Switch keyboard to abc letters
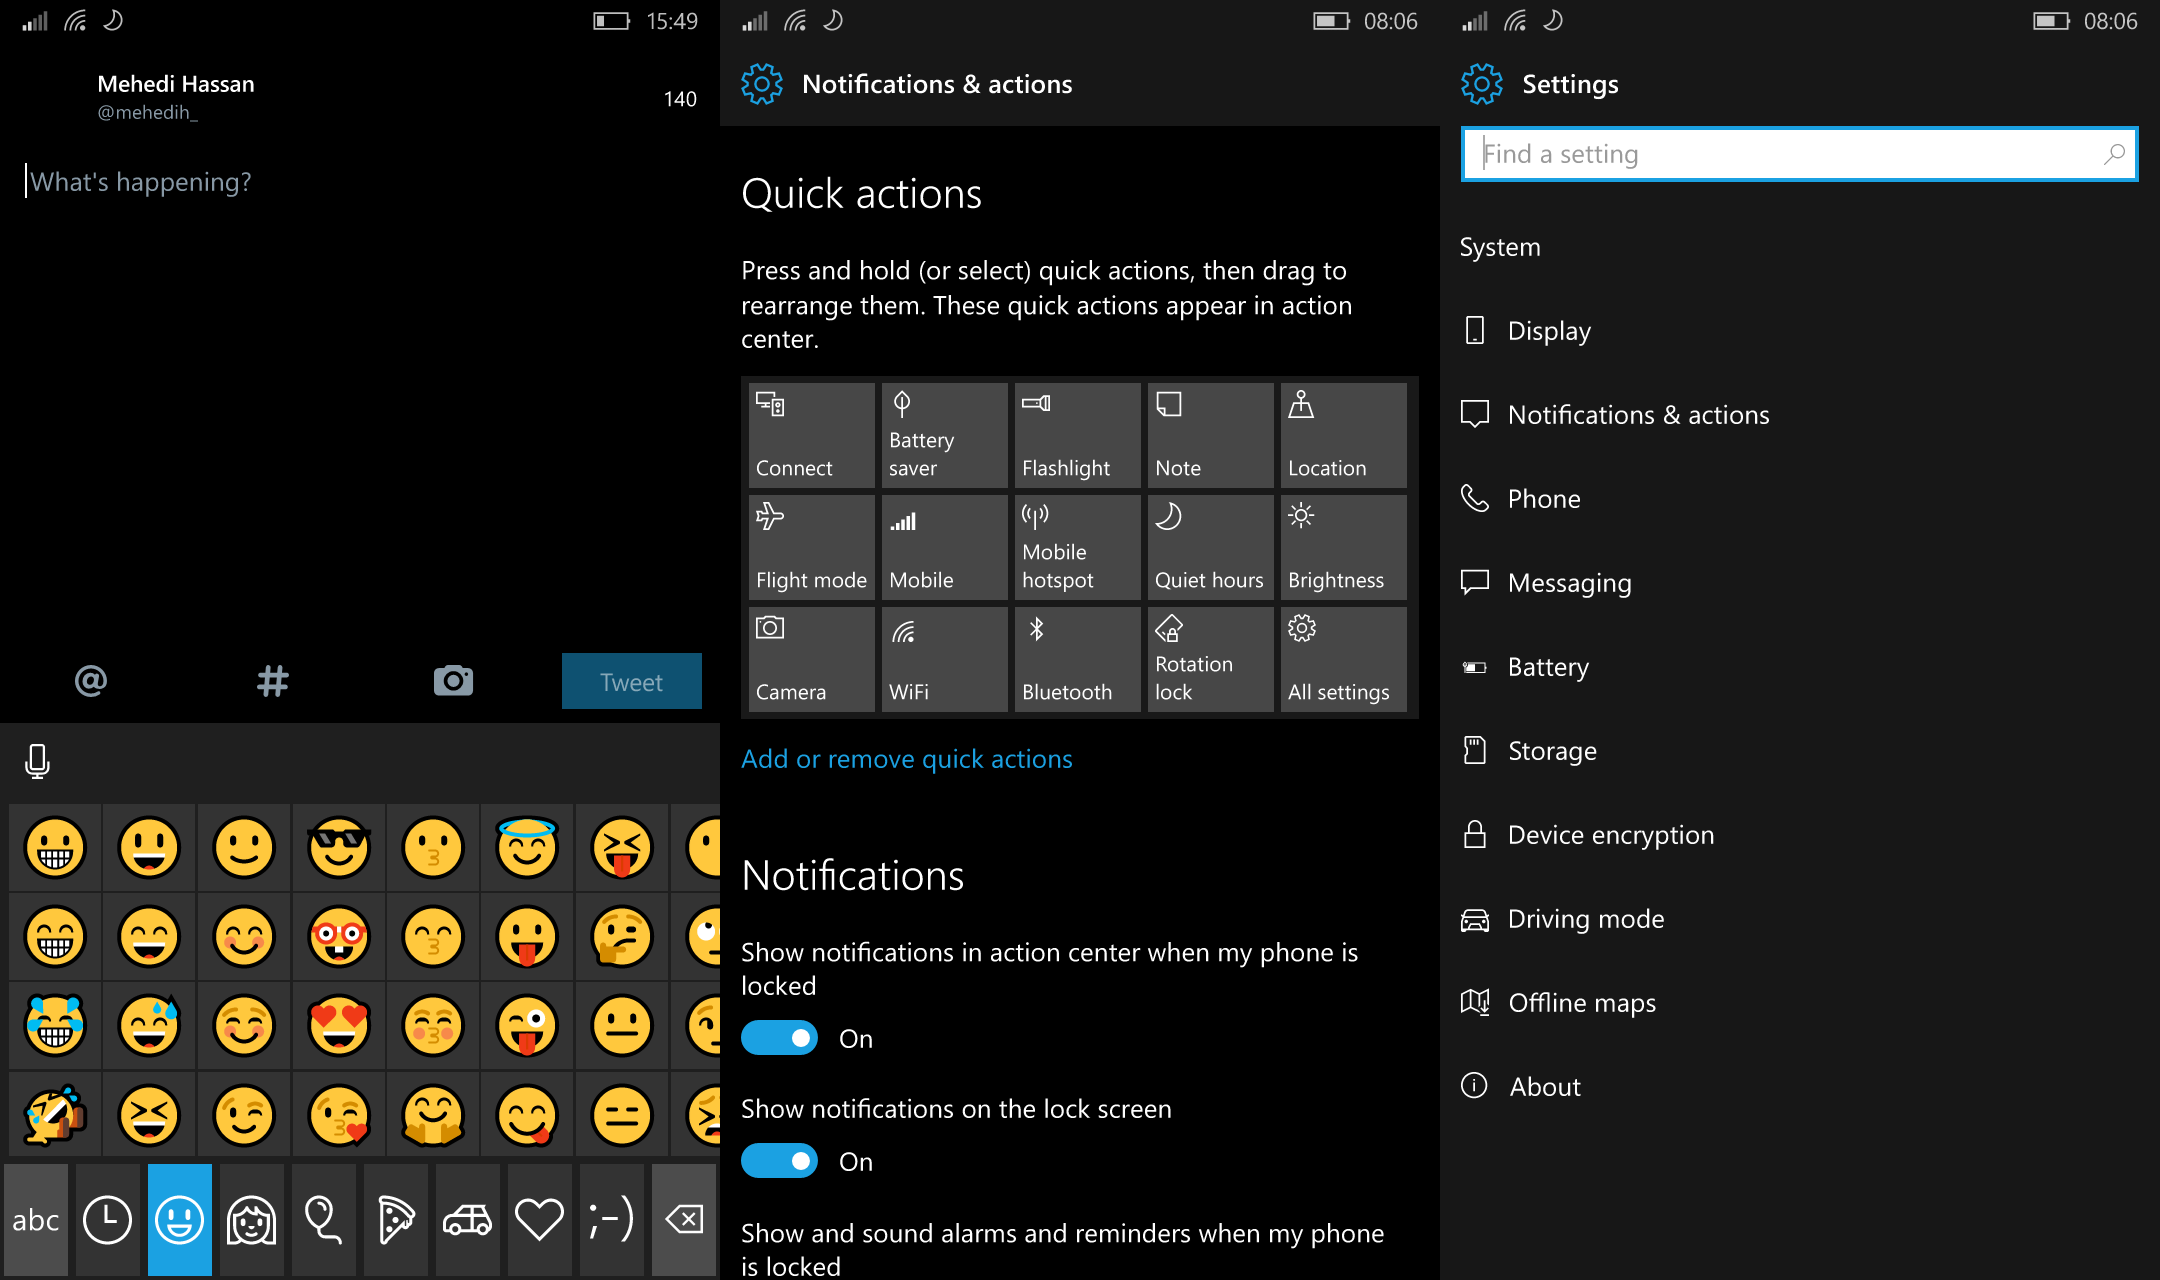This screenshot has width=2160, height=1280. pyautogui.click(x=36, y=1220)
